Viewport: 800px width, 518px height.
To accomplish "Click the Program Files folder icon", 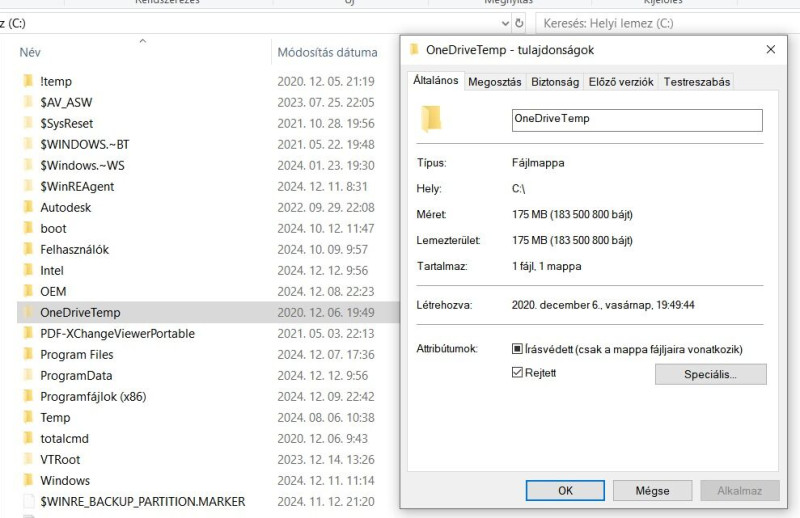I will pos(28,354).
